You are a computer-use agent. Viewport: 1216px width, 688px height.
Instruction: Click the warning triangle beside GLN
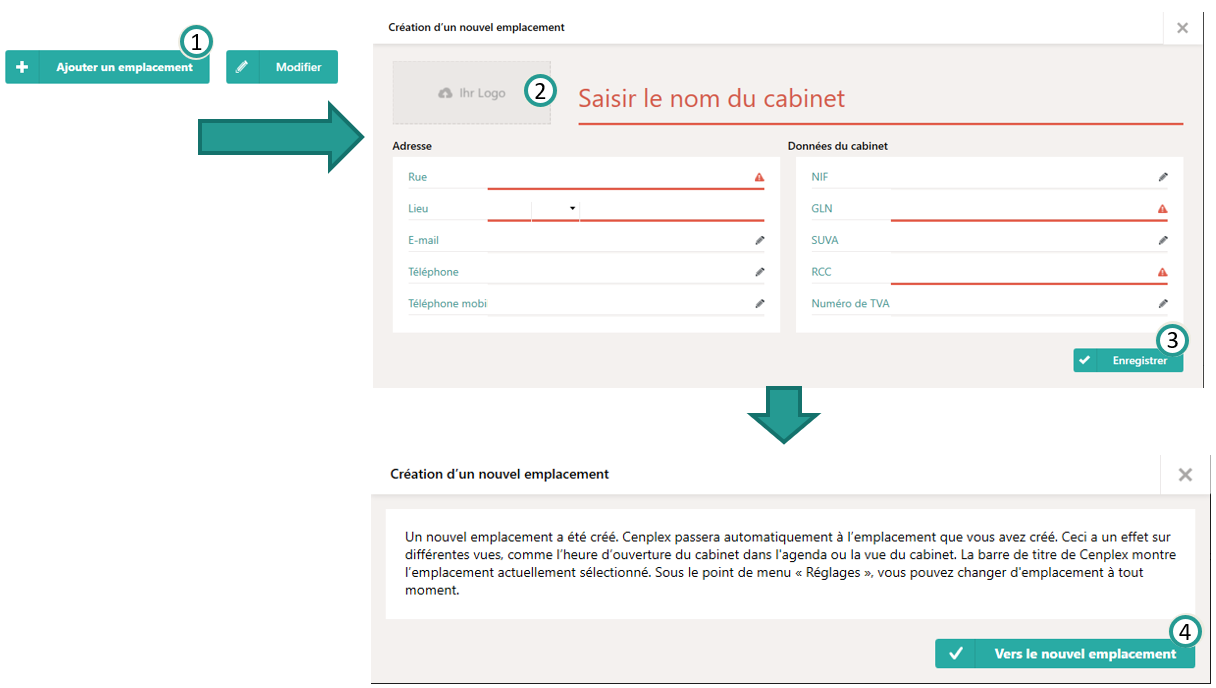[x=1162, y=209]
